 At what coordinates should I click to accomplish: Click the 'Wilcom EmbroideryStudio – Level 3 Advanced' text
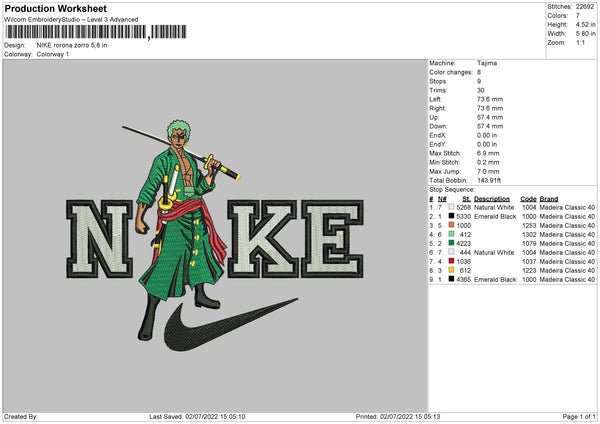[x=71, y=20]
